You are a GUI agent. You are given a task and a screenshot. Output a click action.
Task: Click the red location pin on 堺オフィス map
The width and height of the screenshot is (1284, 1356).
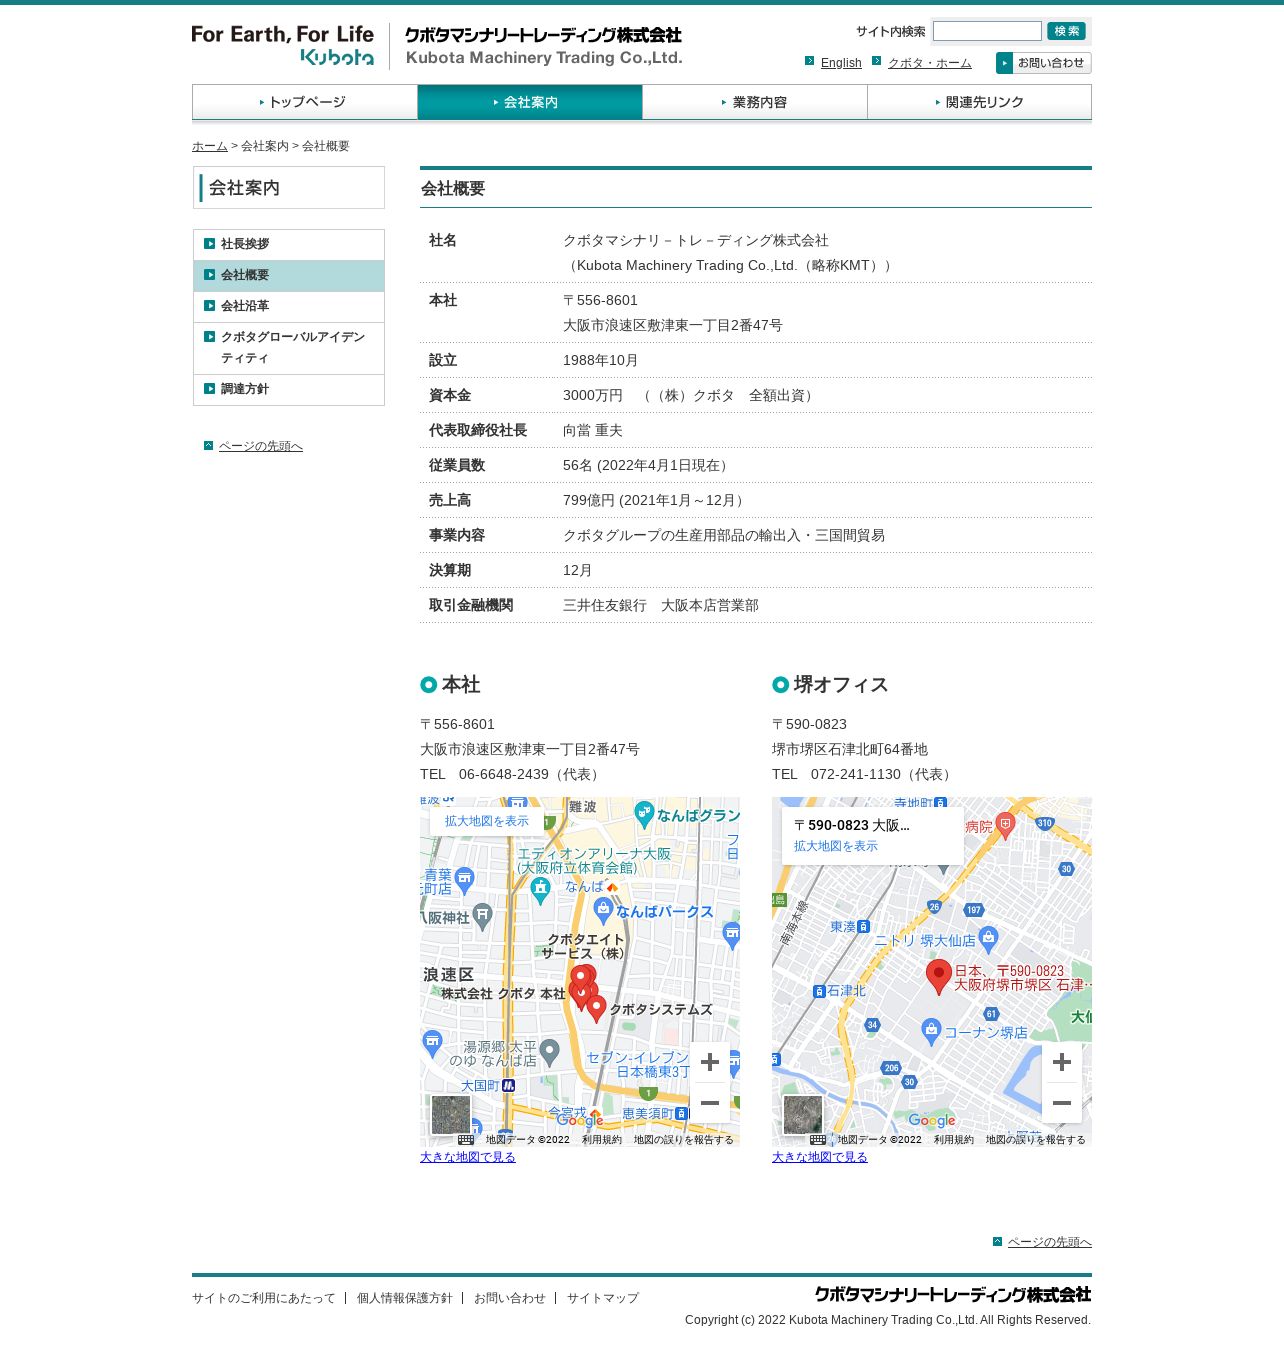click(938, 976)
